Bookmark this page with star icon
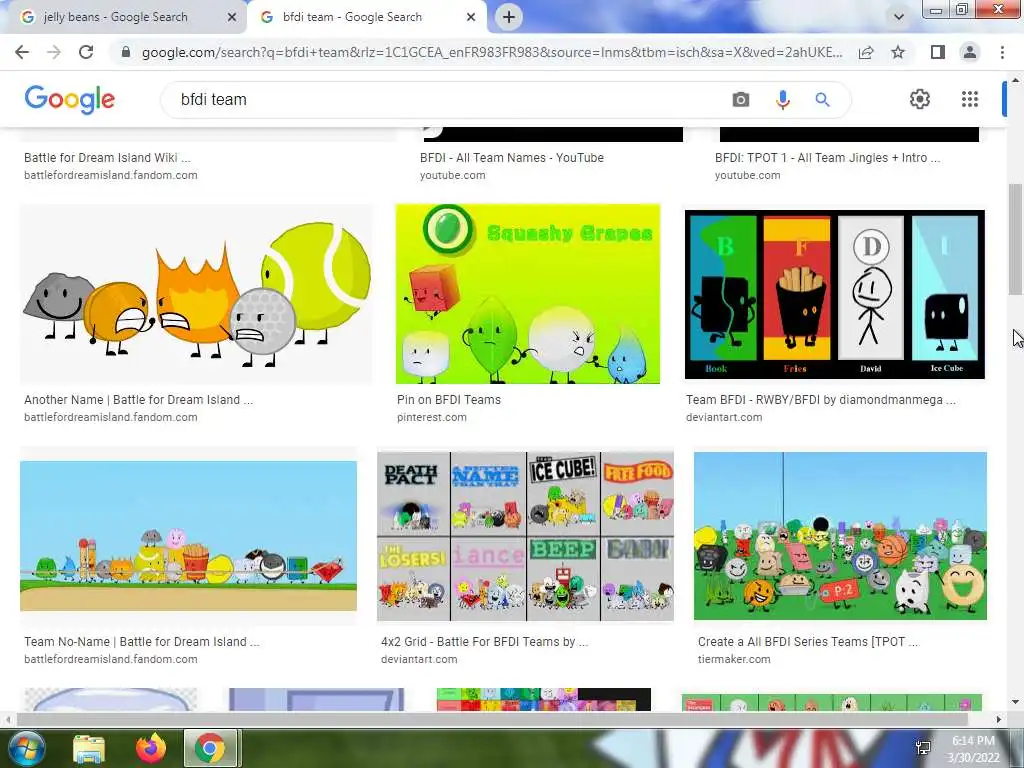Image resolution: width=1024 pixels, height=768 pixels. click(x=898, y=52)
